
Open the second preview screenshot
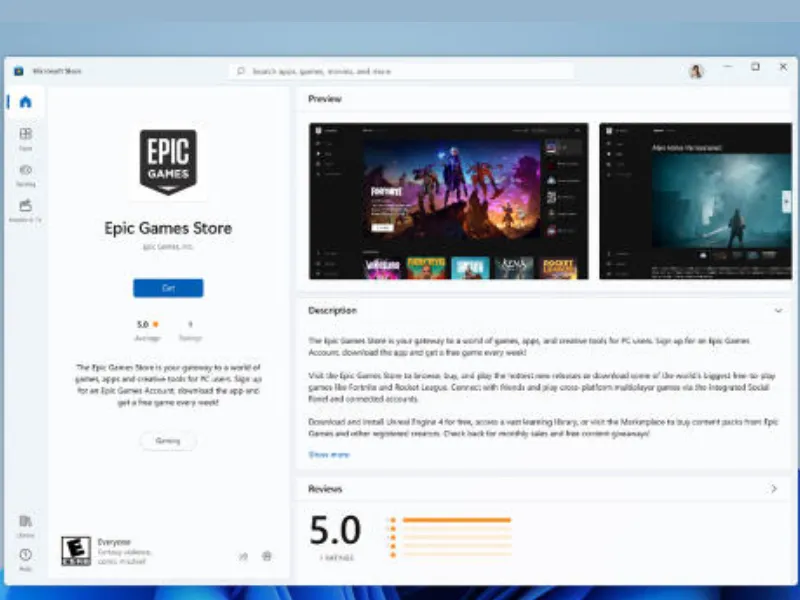click(695, 201)
